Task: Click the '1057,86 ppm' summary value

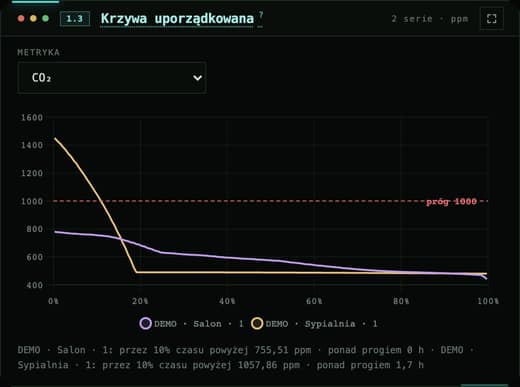Action: (x=269, y=365)
